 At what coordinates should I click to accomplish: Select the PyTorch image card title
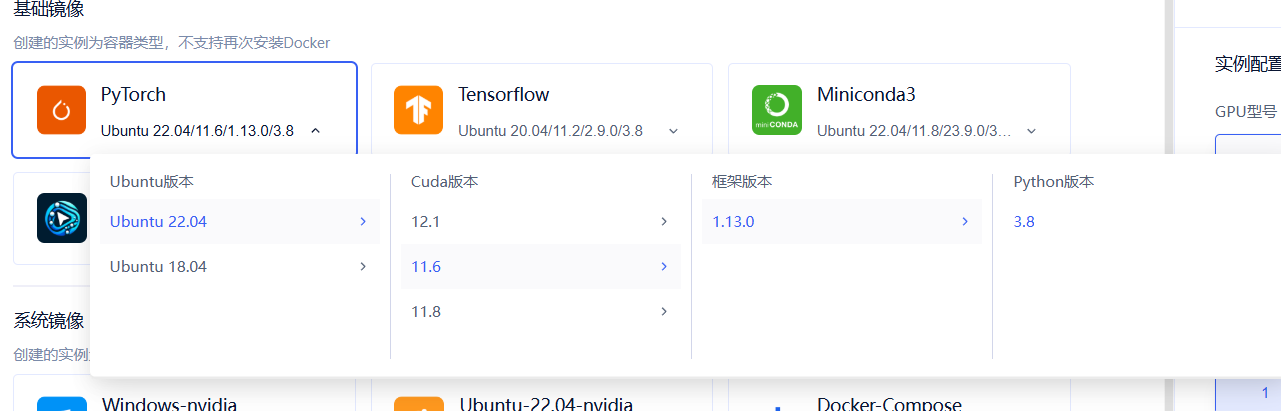(133, 95)
